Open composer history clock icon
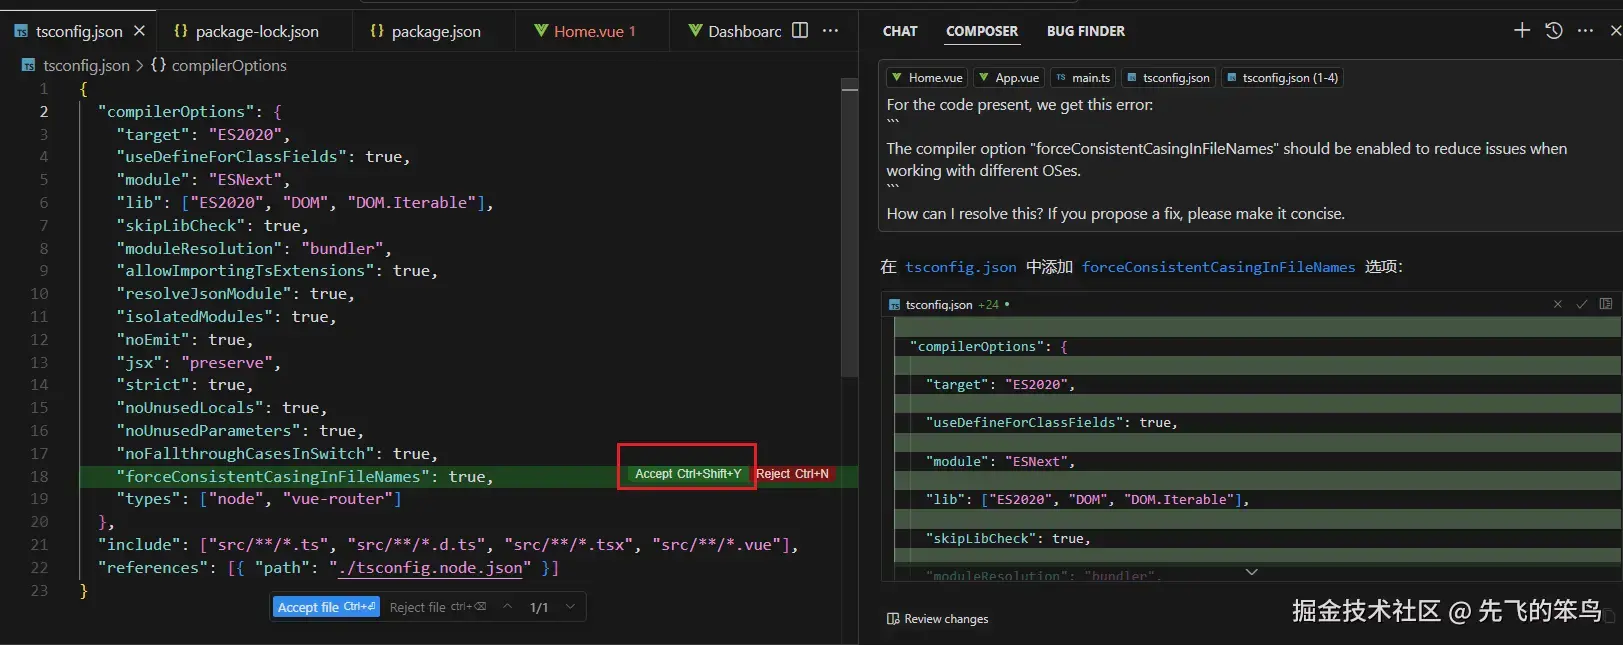The image size is (1623, 645). tap(1554, 30)
